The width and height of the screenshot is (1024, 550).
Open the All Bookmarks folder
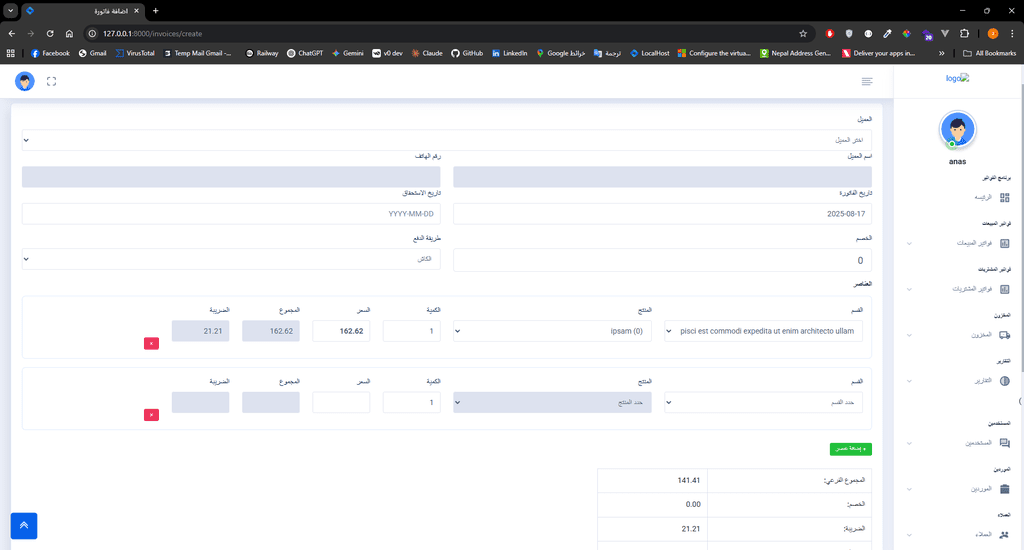989,53
